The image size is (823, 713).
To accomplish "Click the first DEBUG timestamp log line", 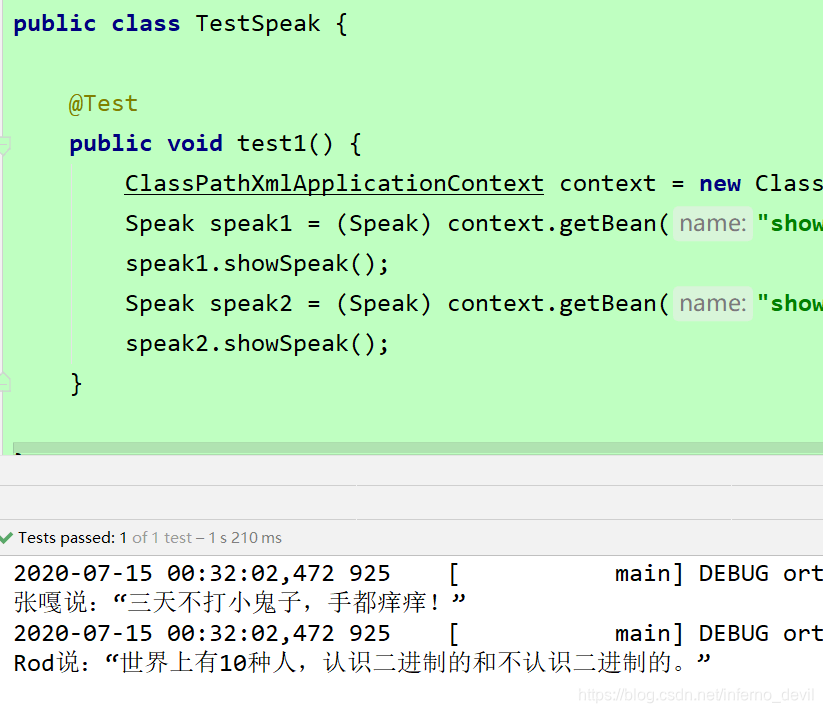I will click(418, 573).
